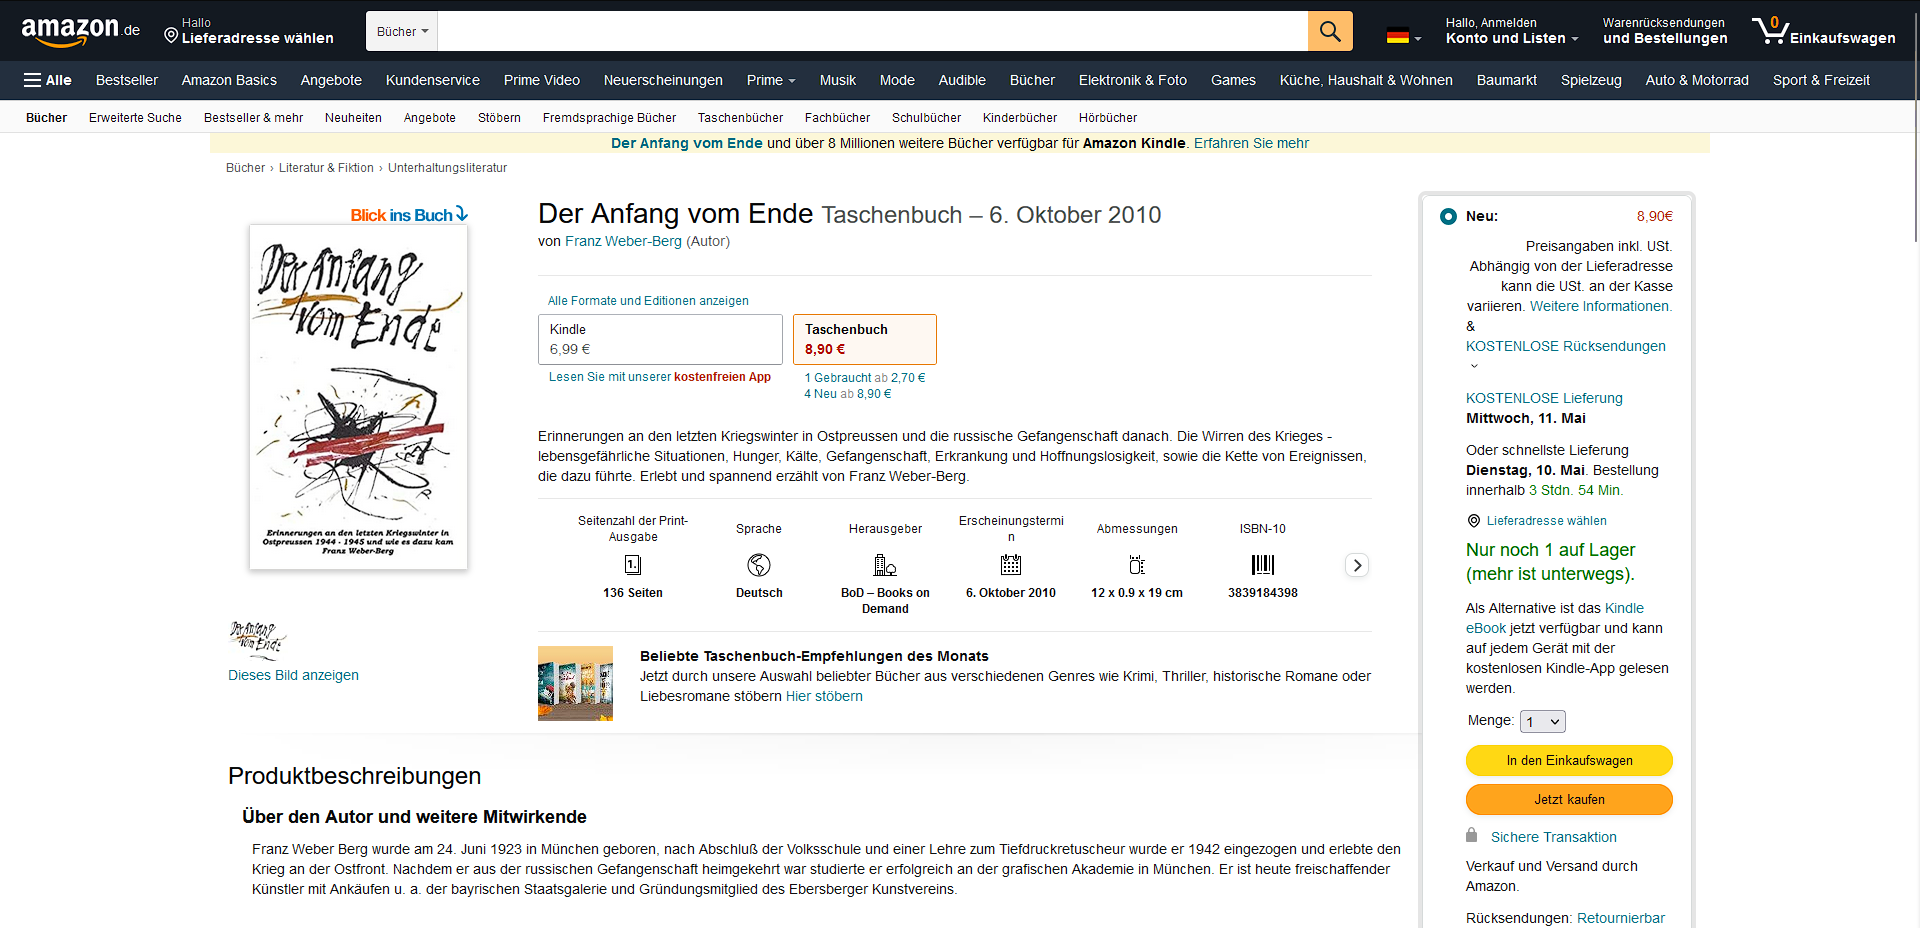Viewport: 1920px width, 928px height.
Task: Open the Bücher search category dropdown
Action: (x=401, y=31)
